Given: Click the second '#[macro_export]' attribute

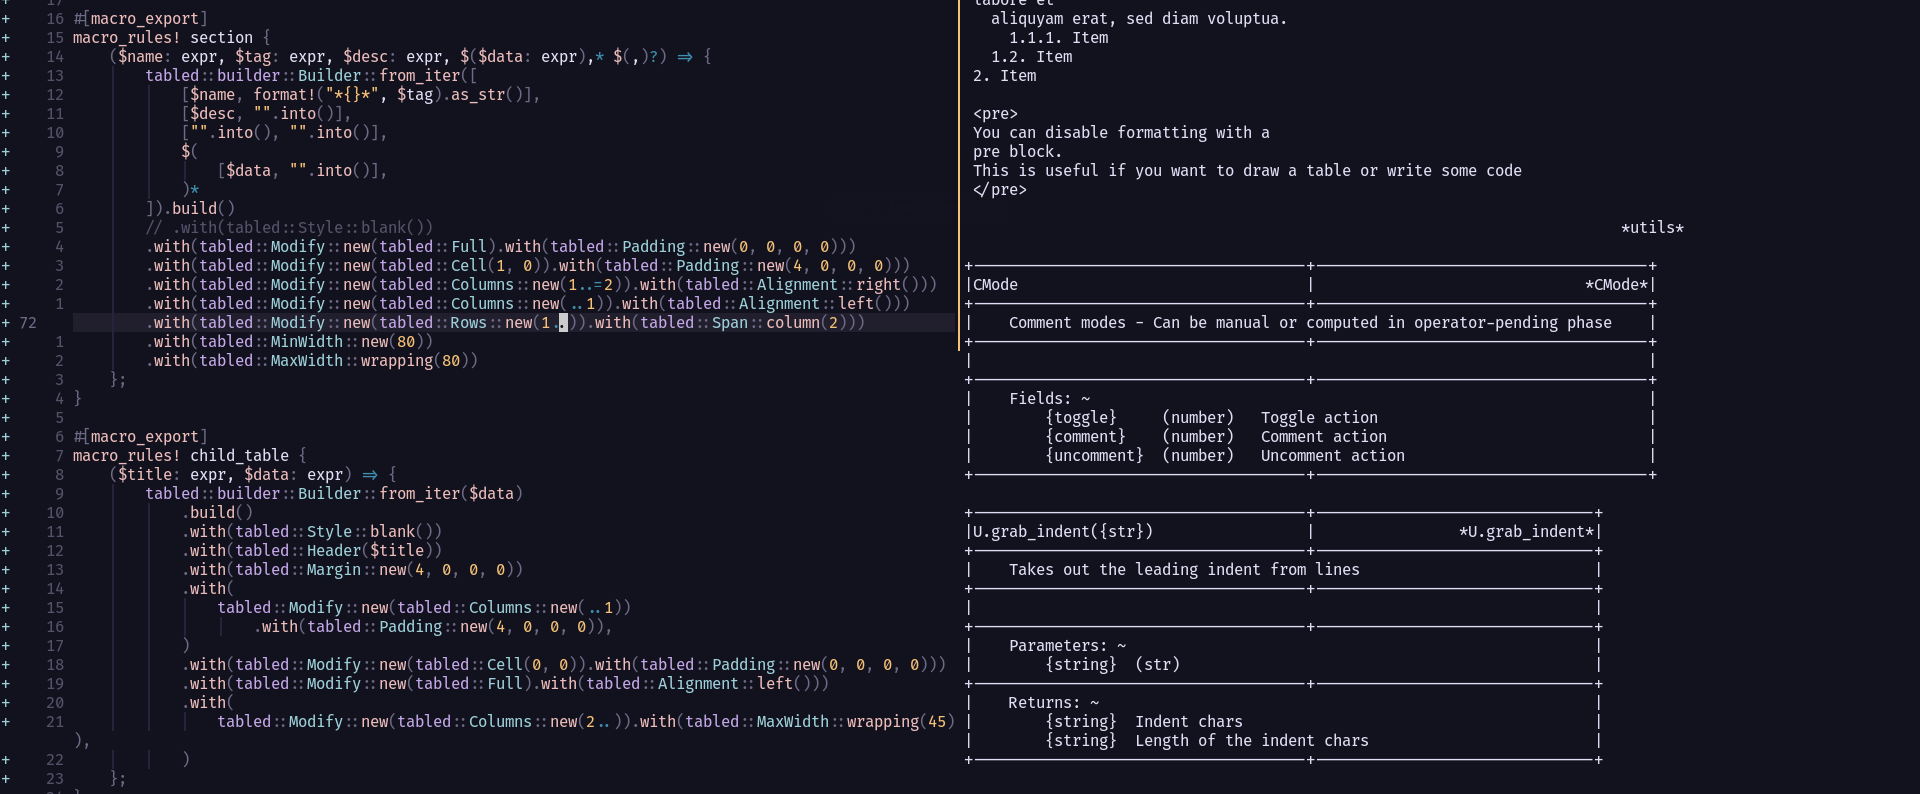Looking at the screenshot, I should (140, 437).
